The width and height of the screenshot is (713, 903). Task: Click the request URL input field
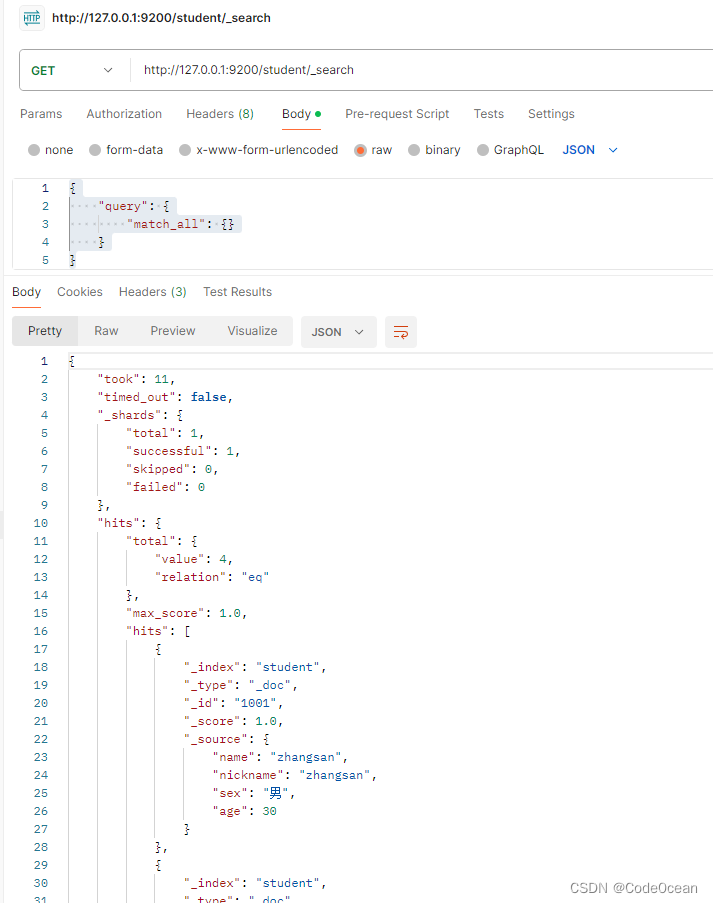[423, 70]
